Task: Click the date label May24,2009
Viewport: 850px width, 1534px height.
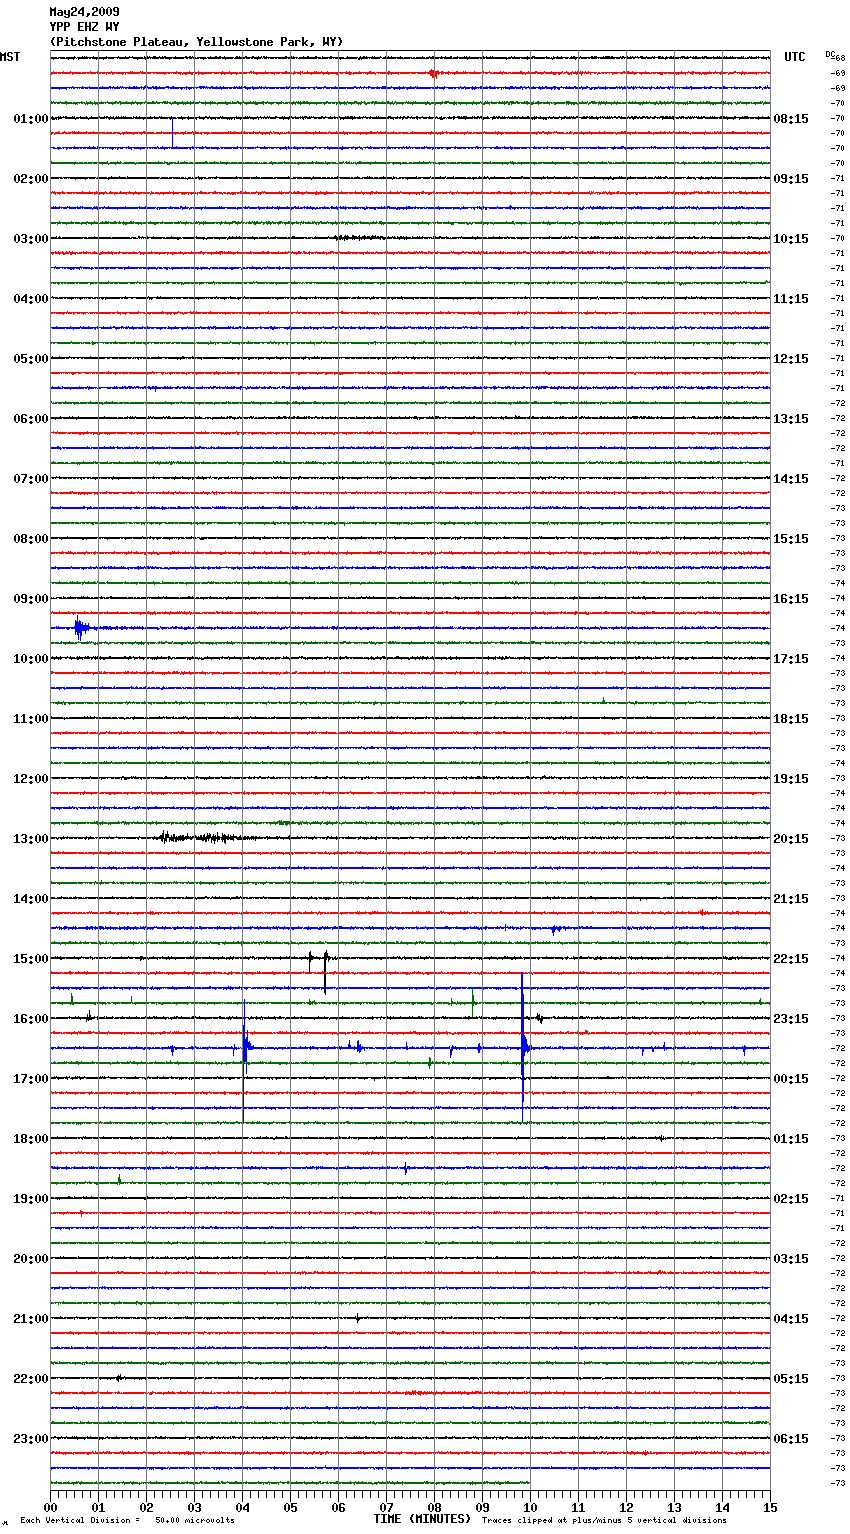Action: [x=84, y=12]
